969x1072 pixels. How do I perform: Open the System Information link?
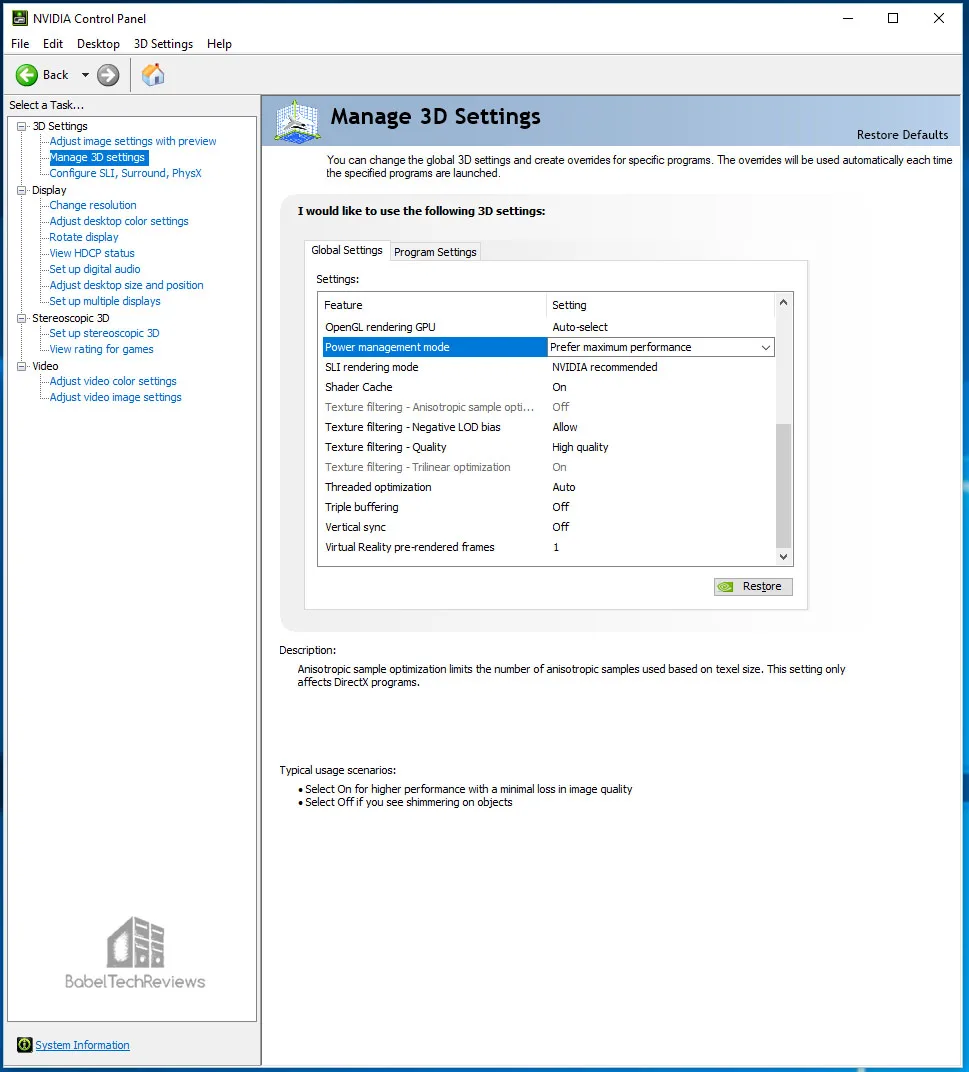(x=82, y=1045)
